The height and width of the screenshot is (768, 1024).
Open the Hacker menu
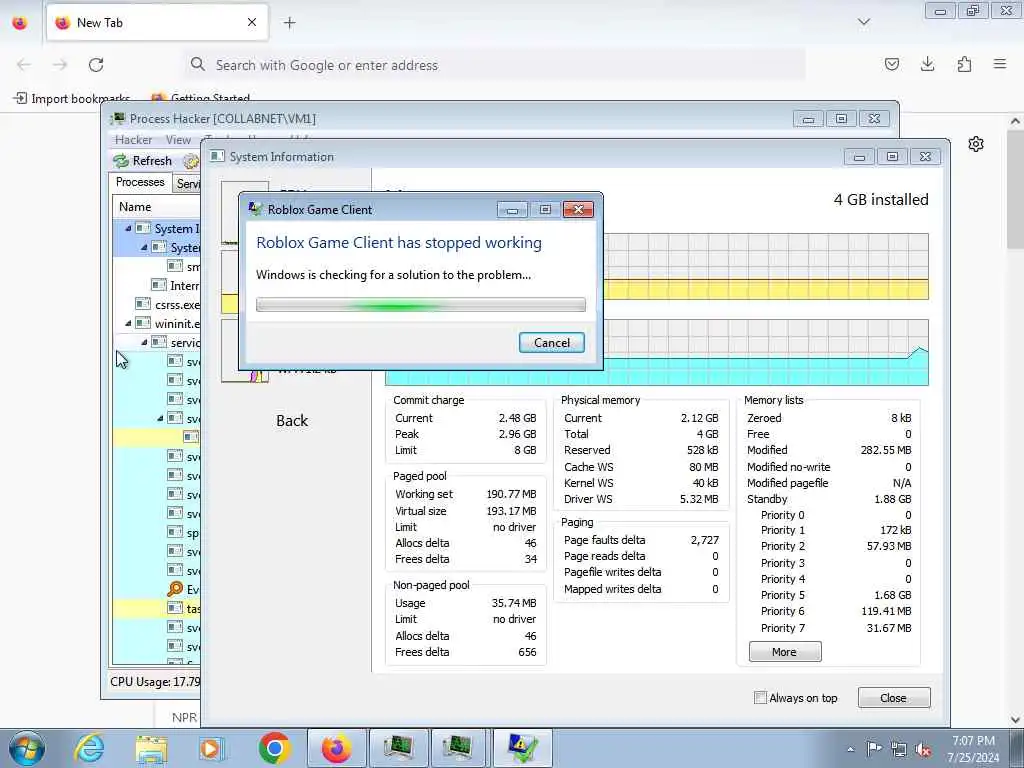pyautogui.click(x=133, y=140)
